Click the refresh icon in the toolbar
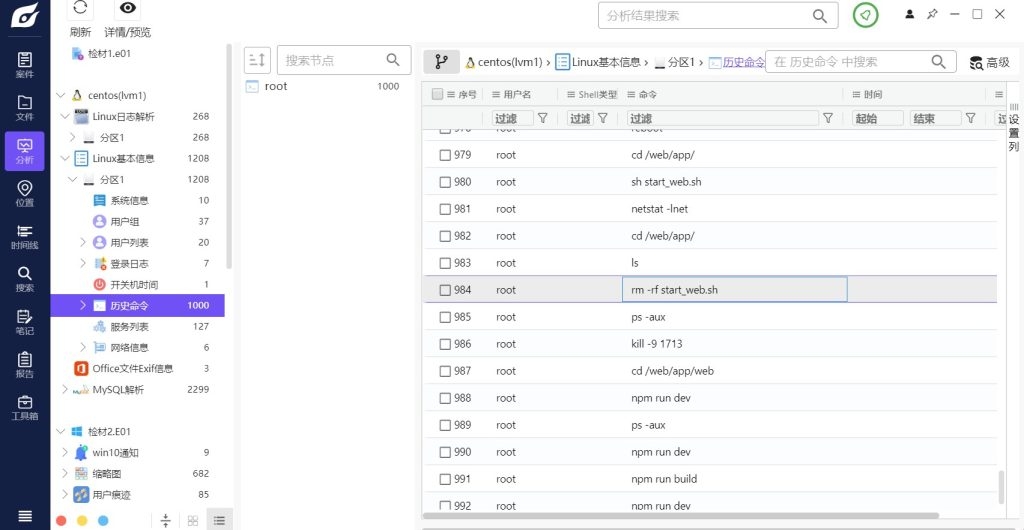 tap(81, 9)
